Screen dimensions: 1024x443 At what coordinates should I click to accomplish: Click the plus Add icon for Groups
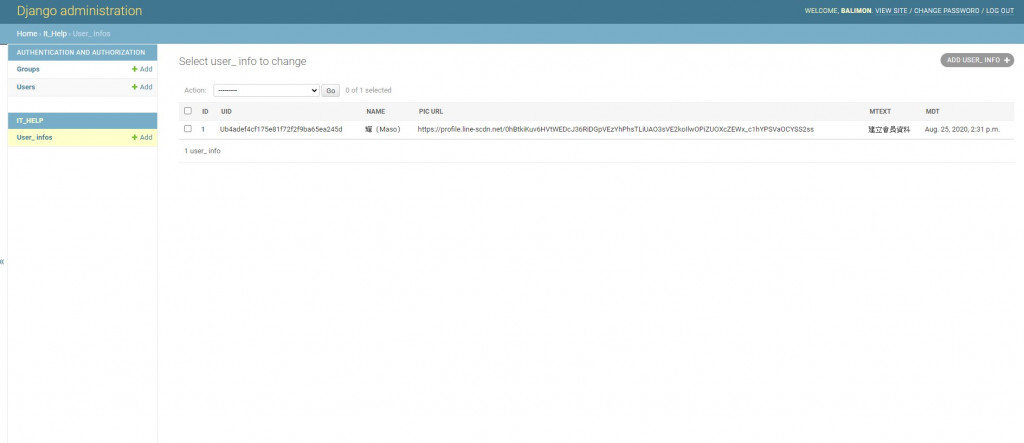point(142,69)
